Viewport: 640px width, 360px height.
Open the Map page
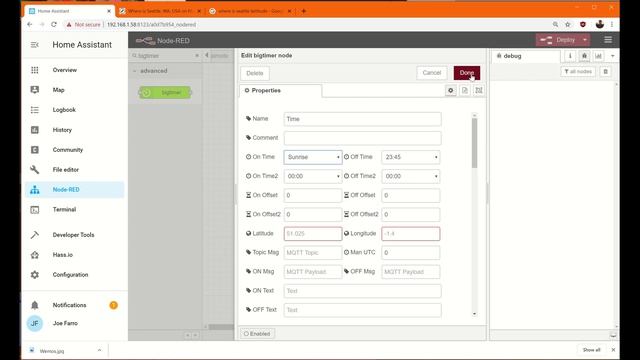coord(58,90)
